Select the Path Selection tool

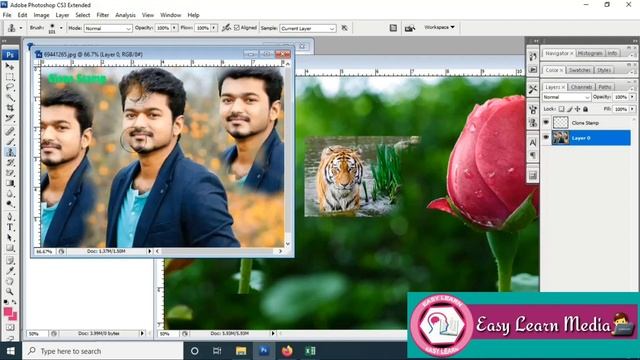click(x=10, y=238)
